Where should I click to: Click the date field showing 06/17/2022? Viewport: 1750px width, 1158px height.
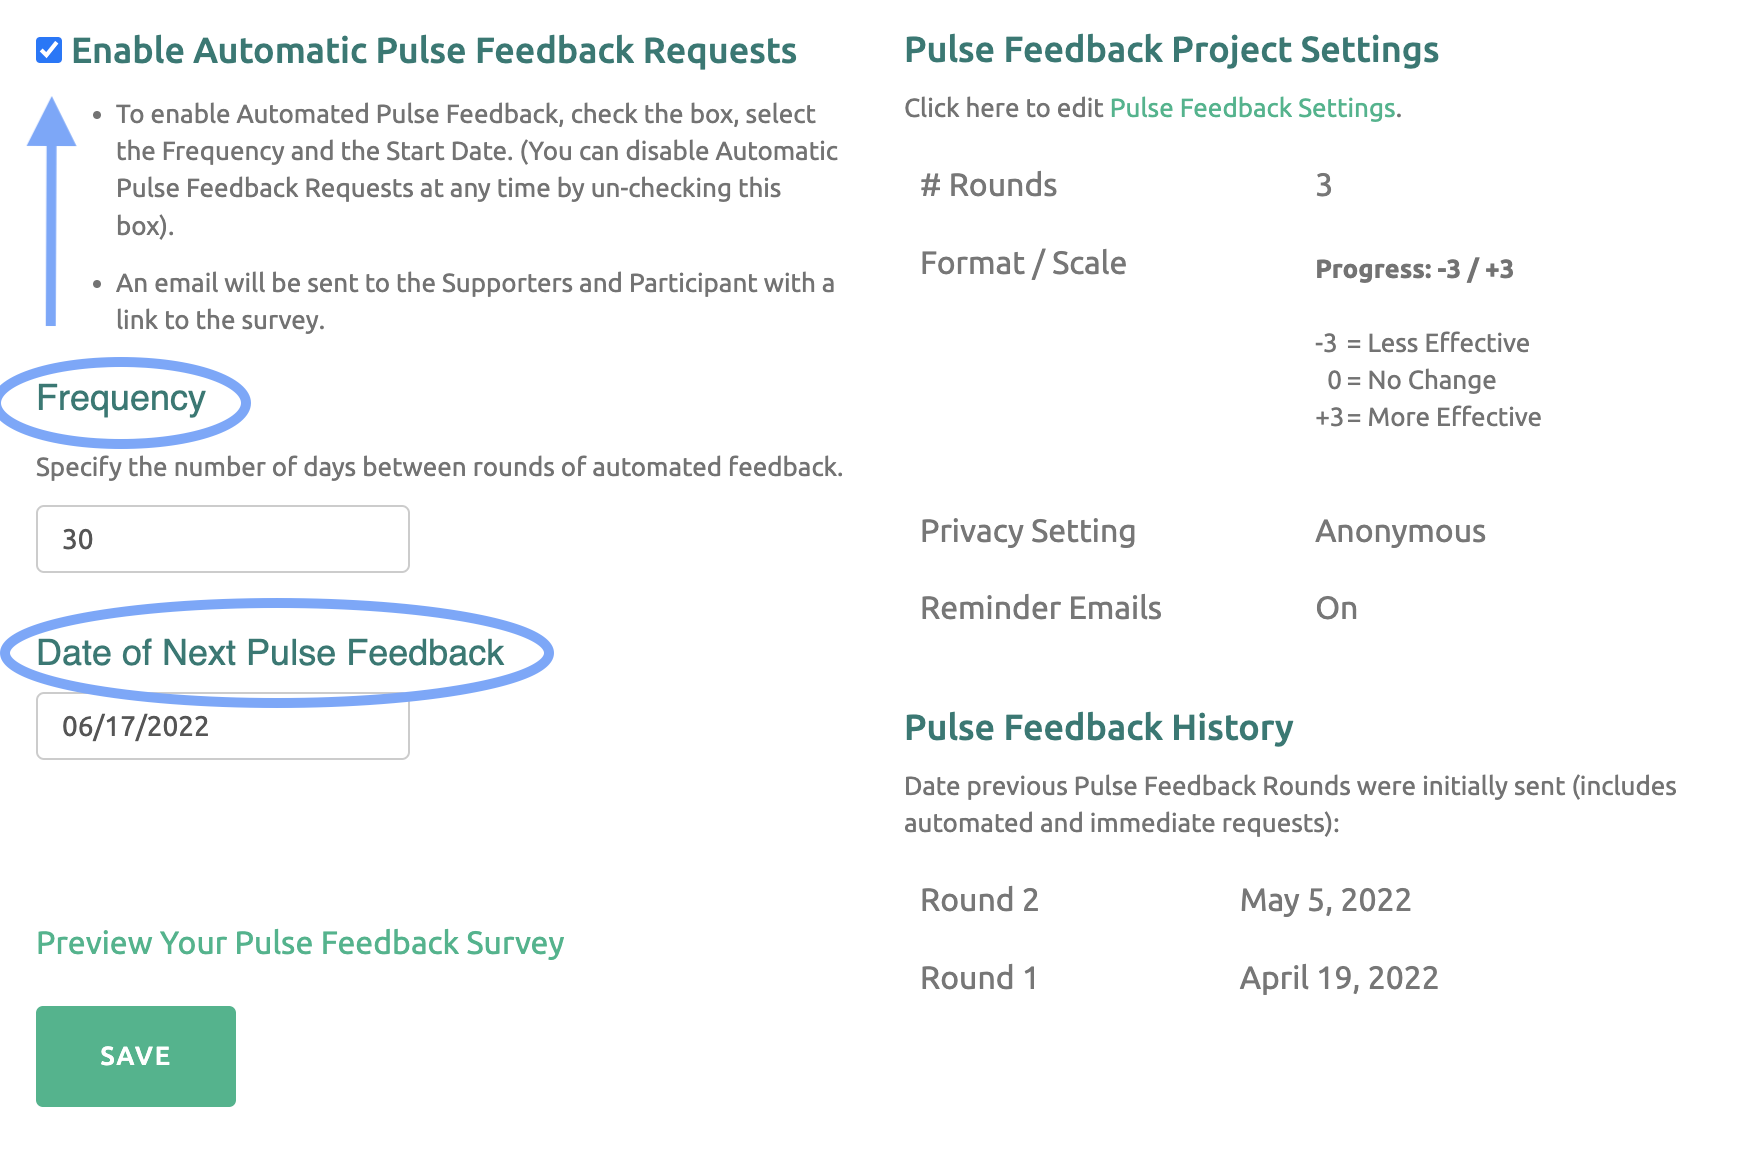[223, 726]
